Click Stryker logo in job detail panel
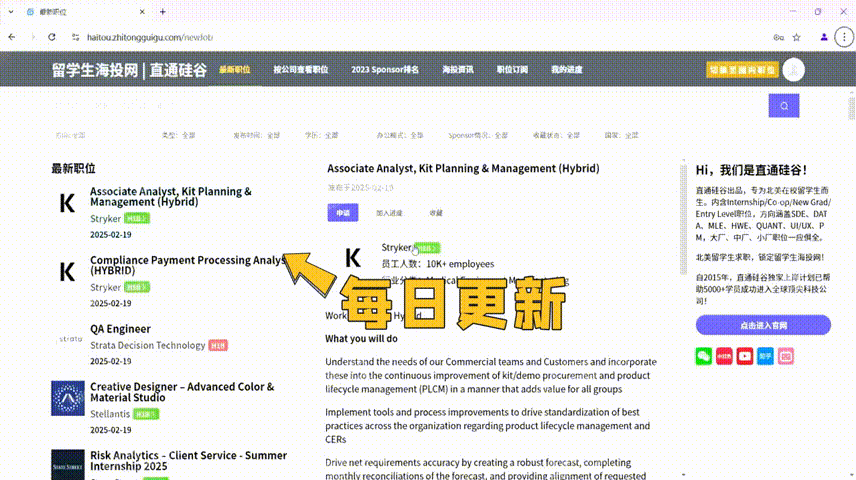856x480 pixels. pos(353,257)
